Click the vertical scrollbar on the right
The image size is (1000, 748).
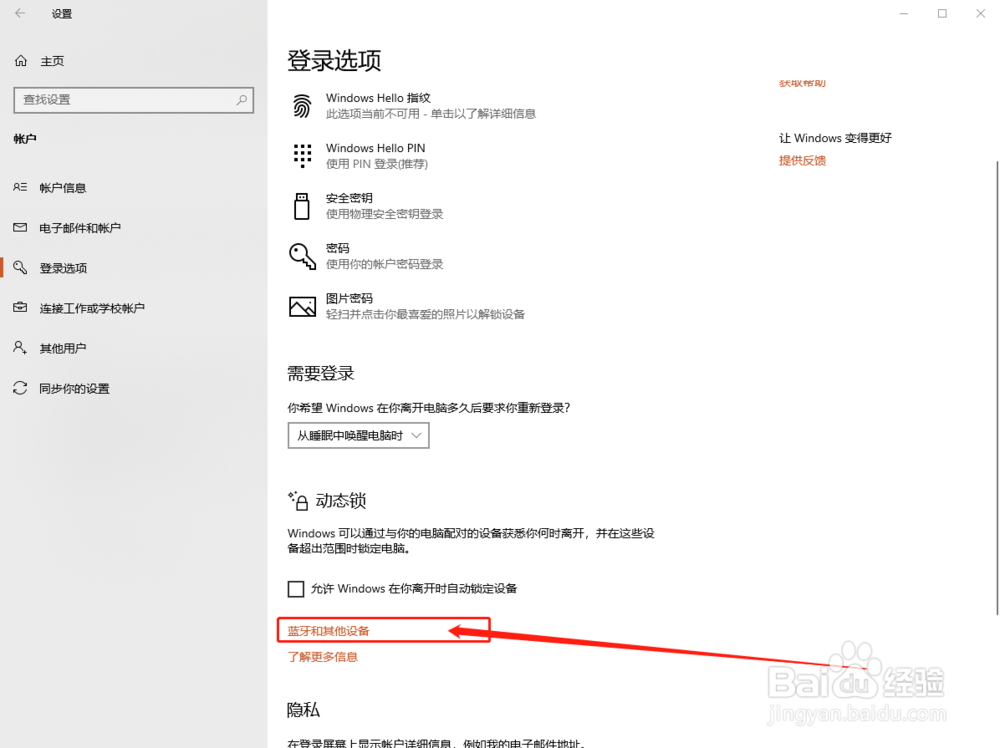(x=997, y=388)
